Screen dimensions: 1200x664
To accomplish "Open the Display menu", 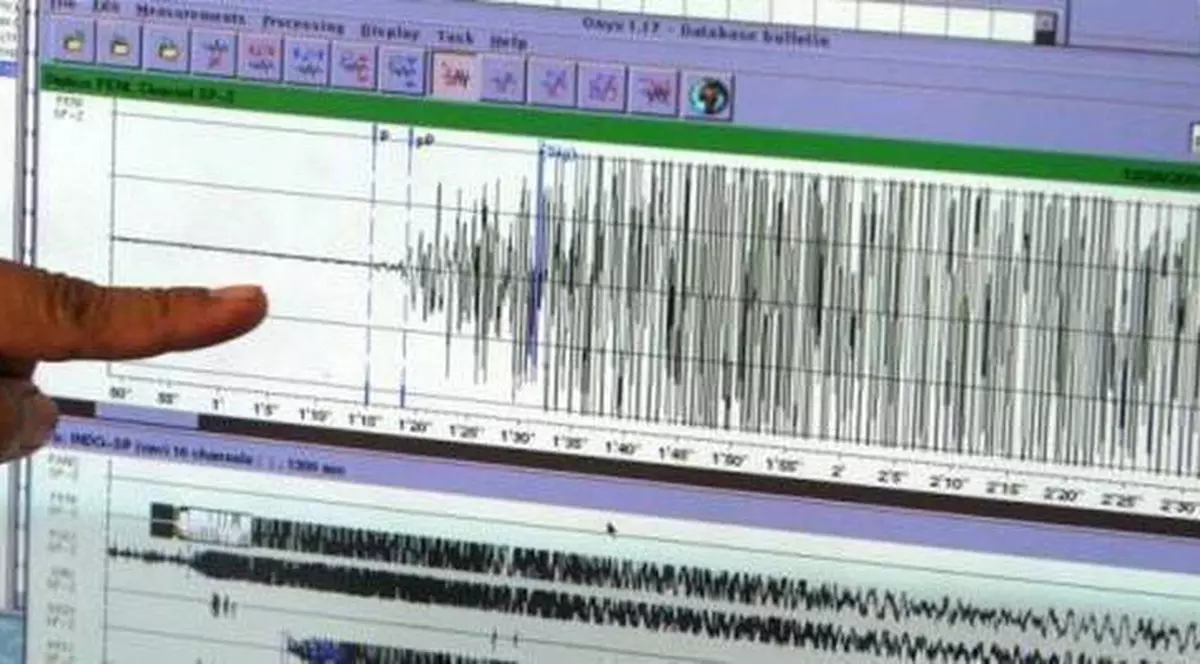I will [x=390, y=27].
